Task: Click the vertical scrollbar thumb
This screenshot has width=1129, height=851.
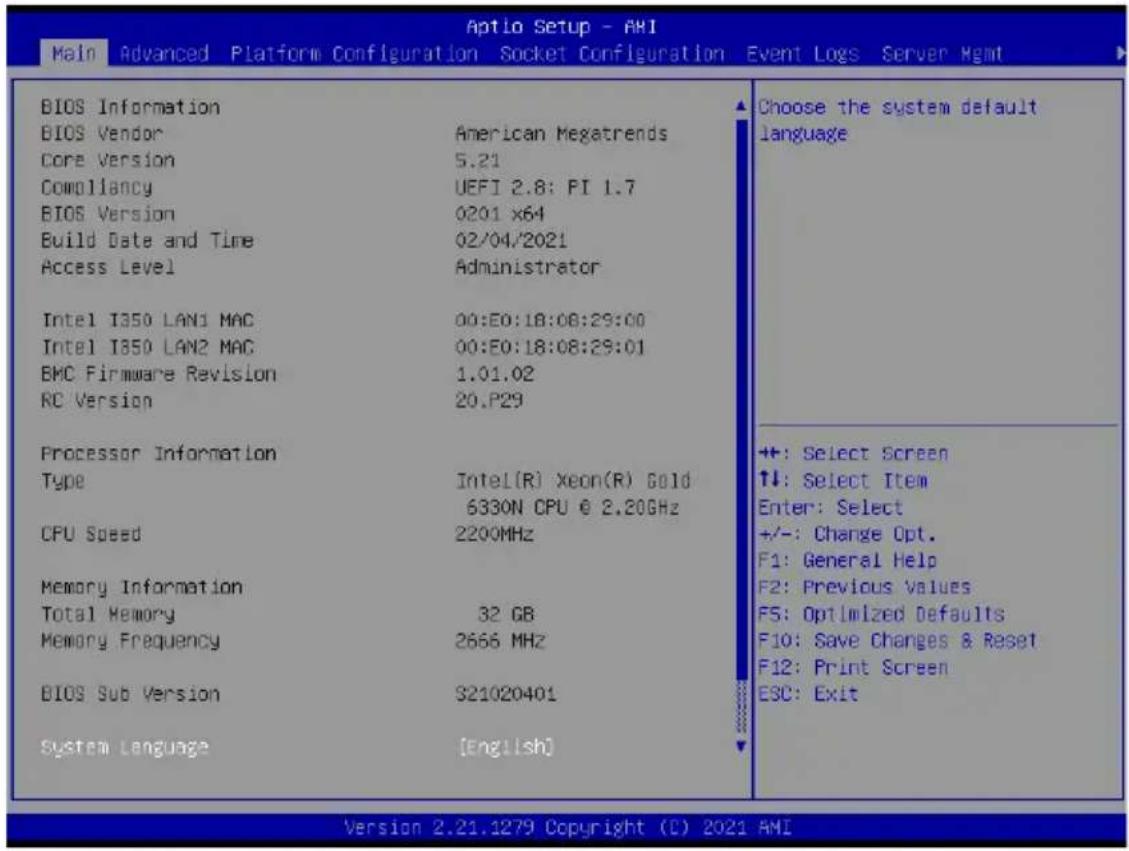Action: (742, 400)
